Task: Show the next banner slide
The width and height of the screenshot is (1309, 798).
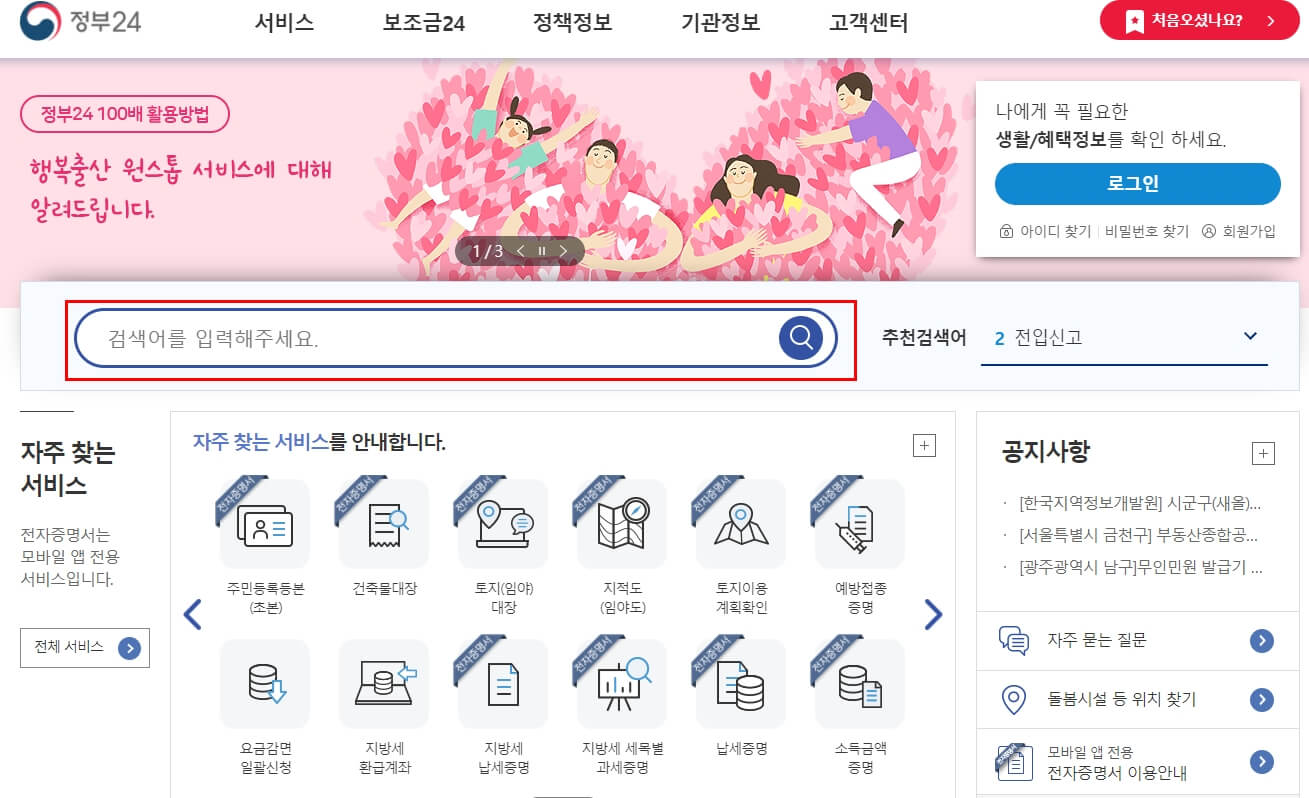Action: [x=564, y=251]
